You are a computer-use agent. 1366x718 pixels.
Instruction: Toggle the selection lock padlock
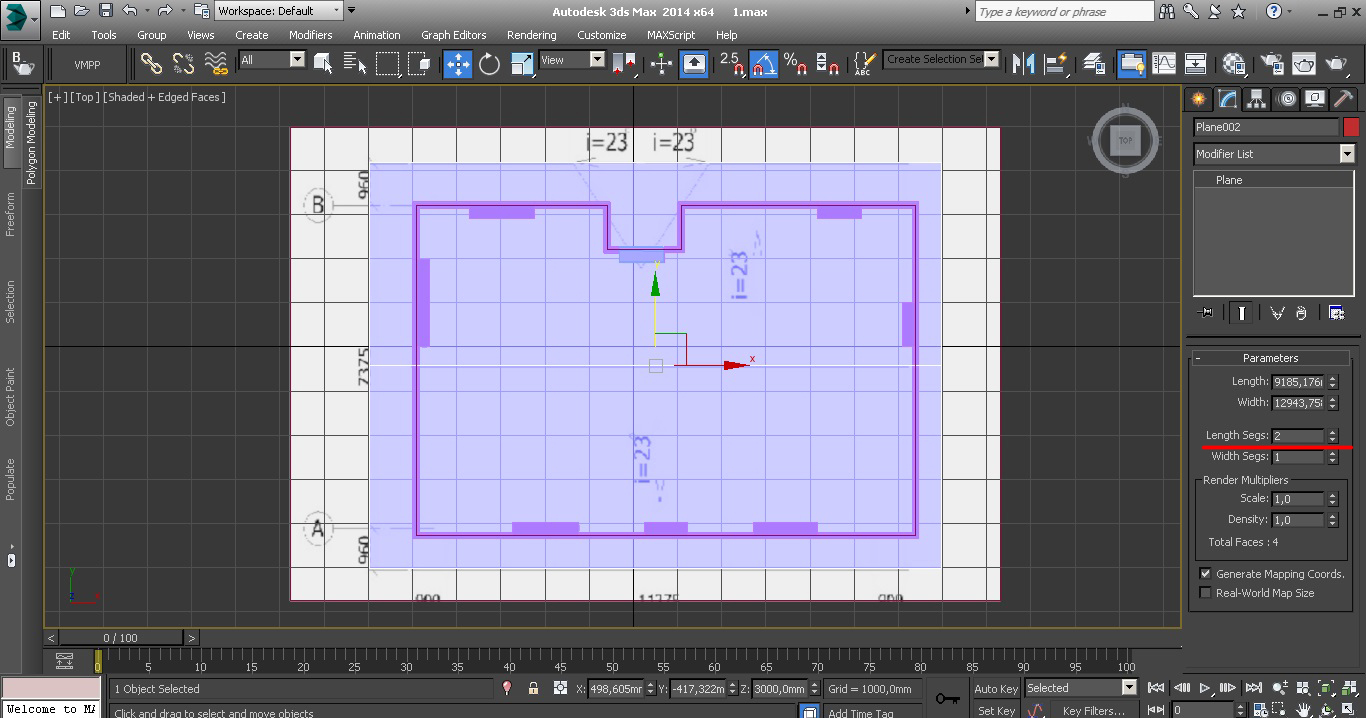[x=533, y=688]
